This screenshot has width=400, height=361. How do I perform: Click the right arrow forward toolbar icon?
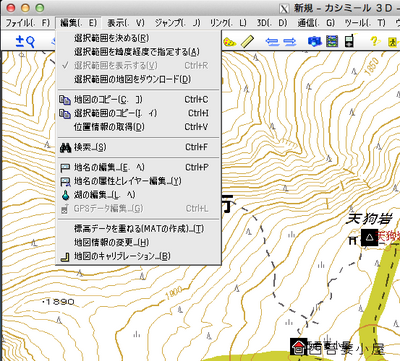(290, 42)
